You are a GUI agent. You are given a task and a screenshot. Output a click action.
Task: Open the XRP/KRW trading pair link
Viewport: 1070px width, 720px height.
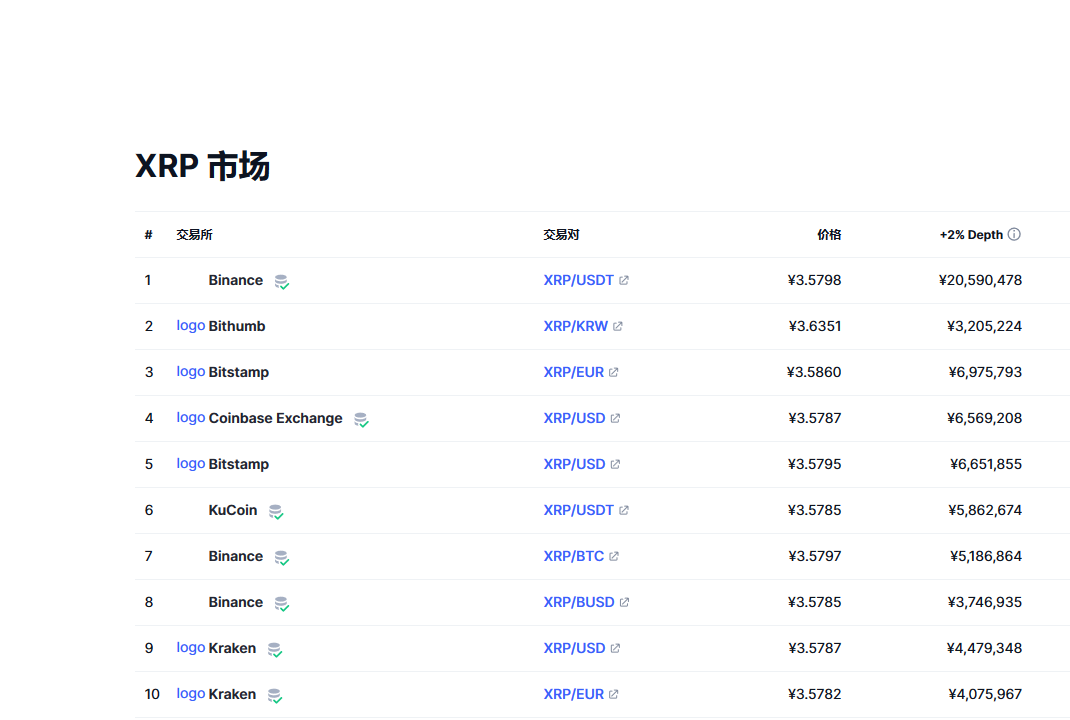click(575, 326)
